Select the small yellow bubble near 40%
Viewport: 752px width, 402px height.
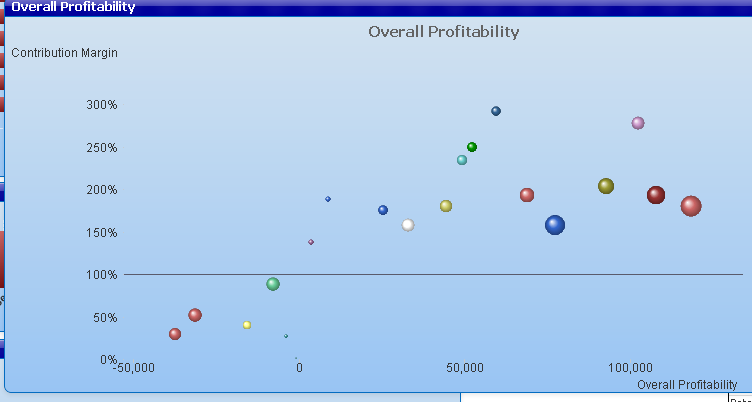[x=247, y=325]
